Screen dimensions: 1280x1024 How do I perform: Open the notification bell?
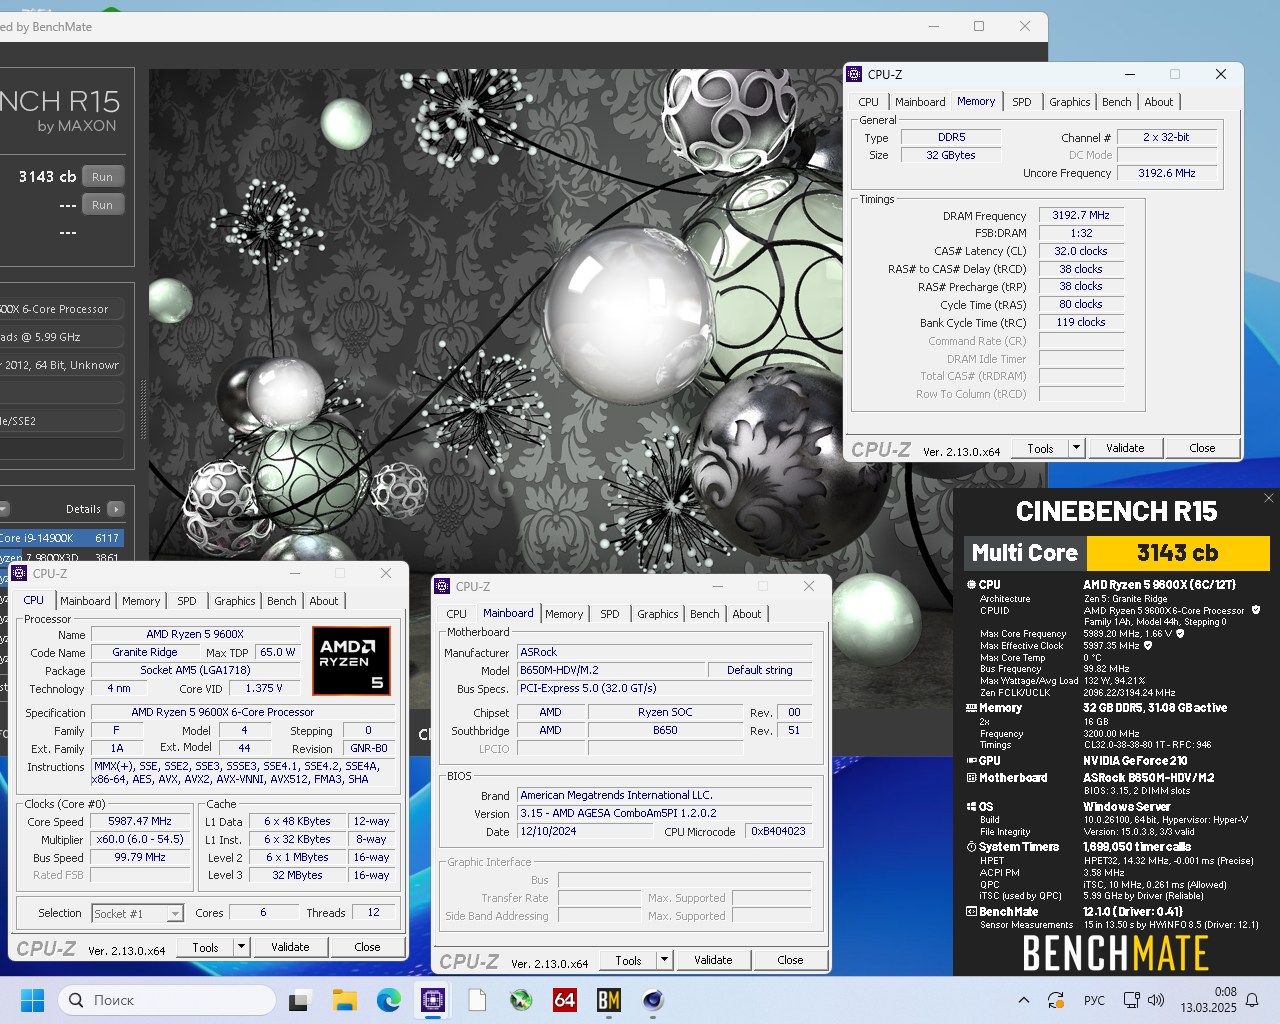pyautogui.click(x=1252, y=1000)
